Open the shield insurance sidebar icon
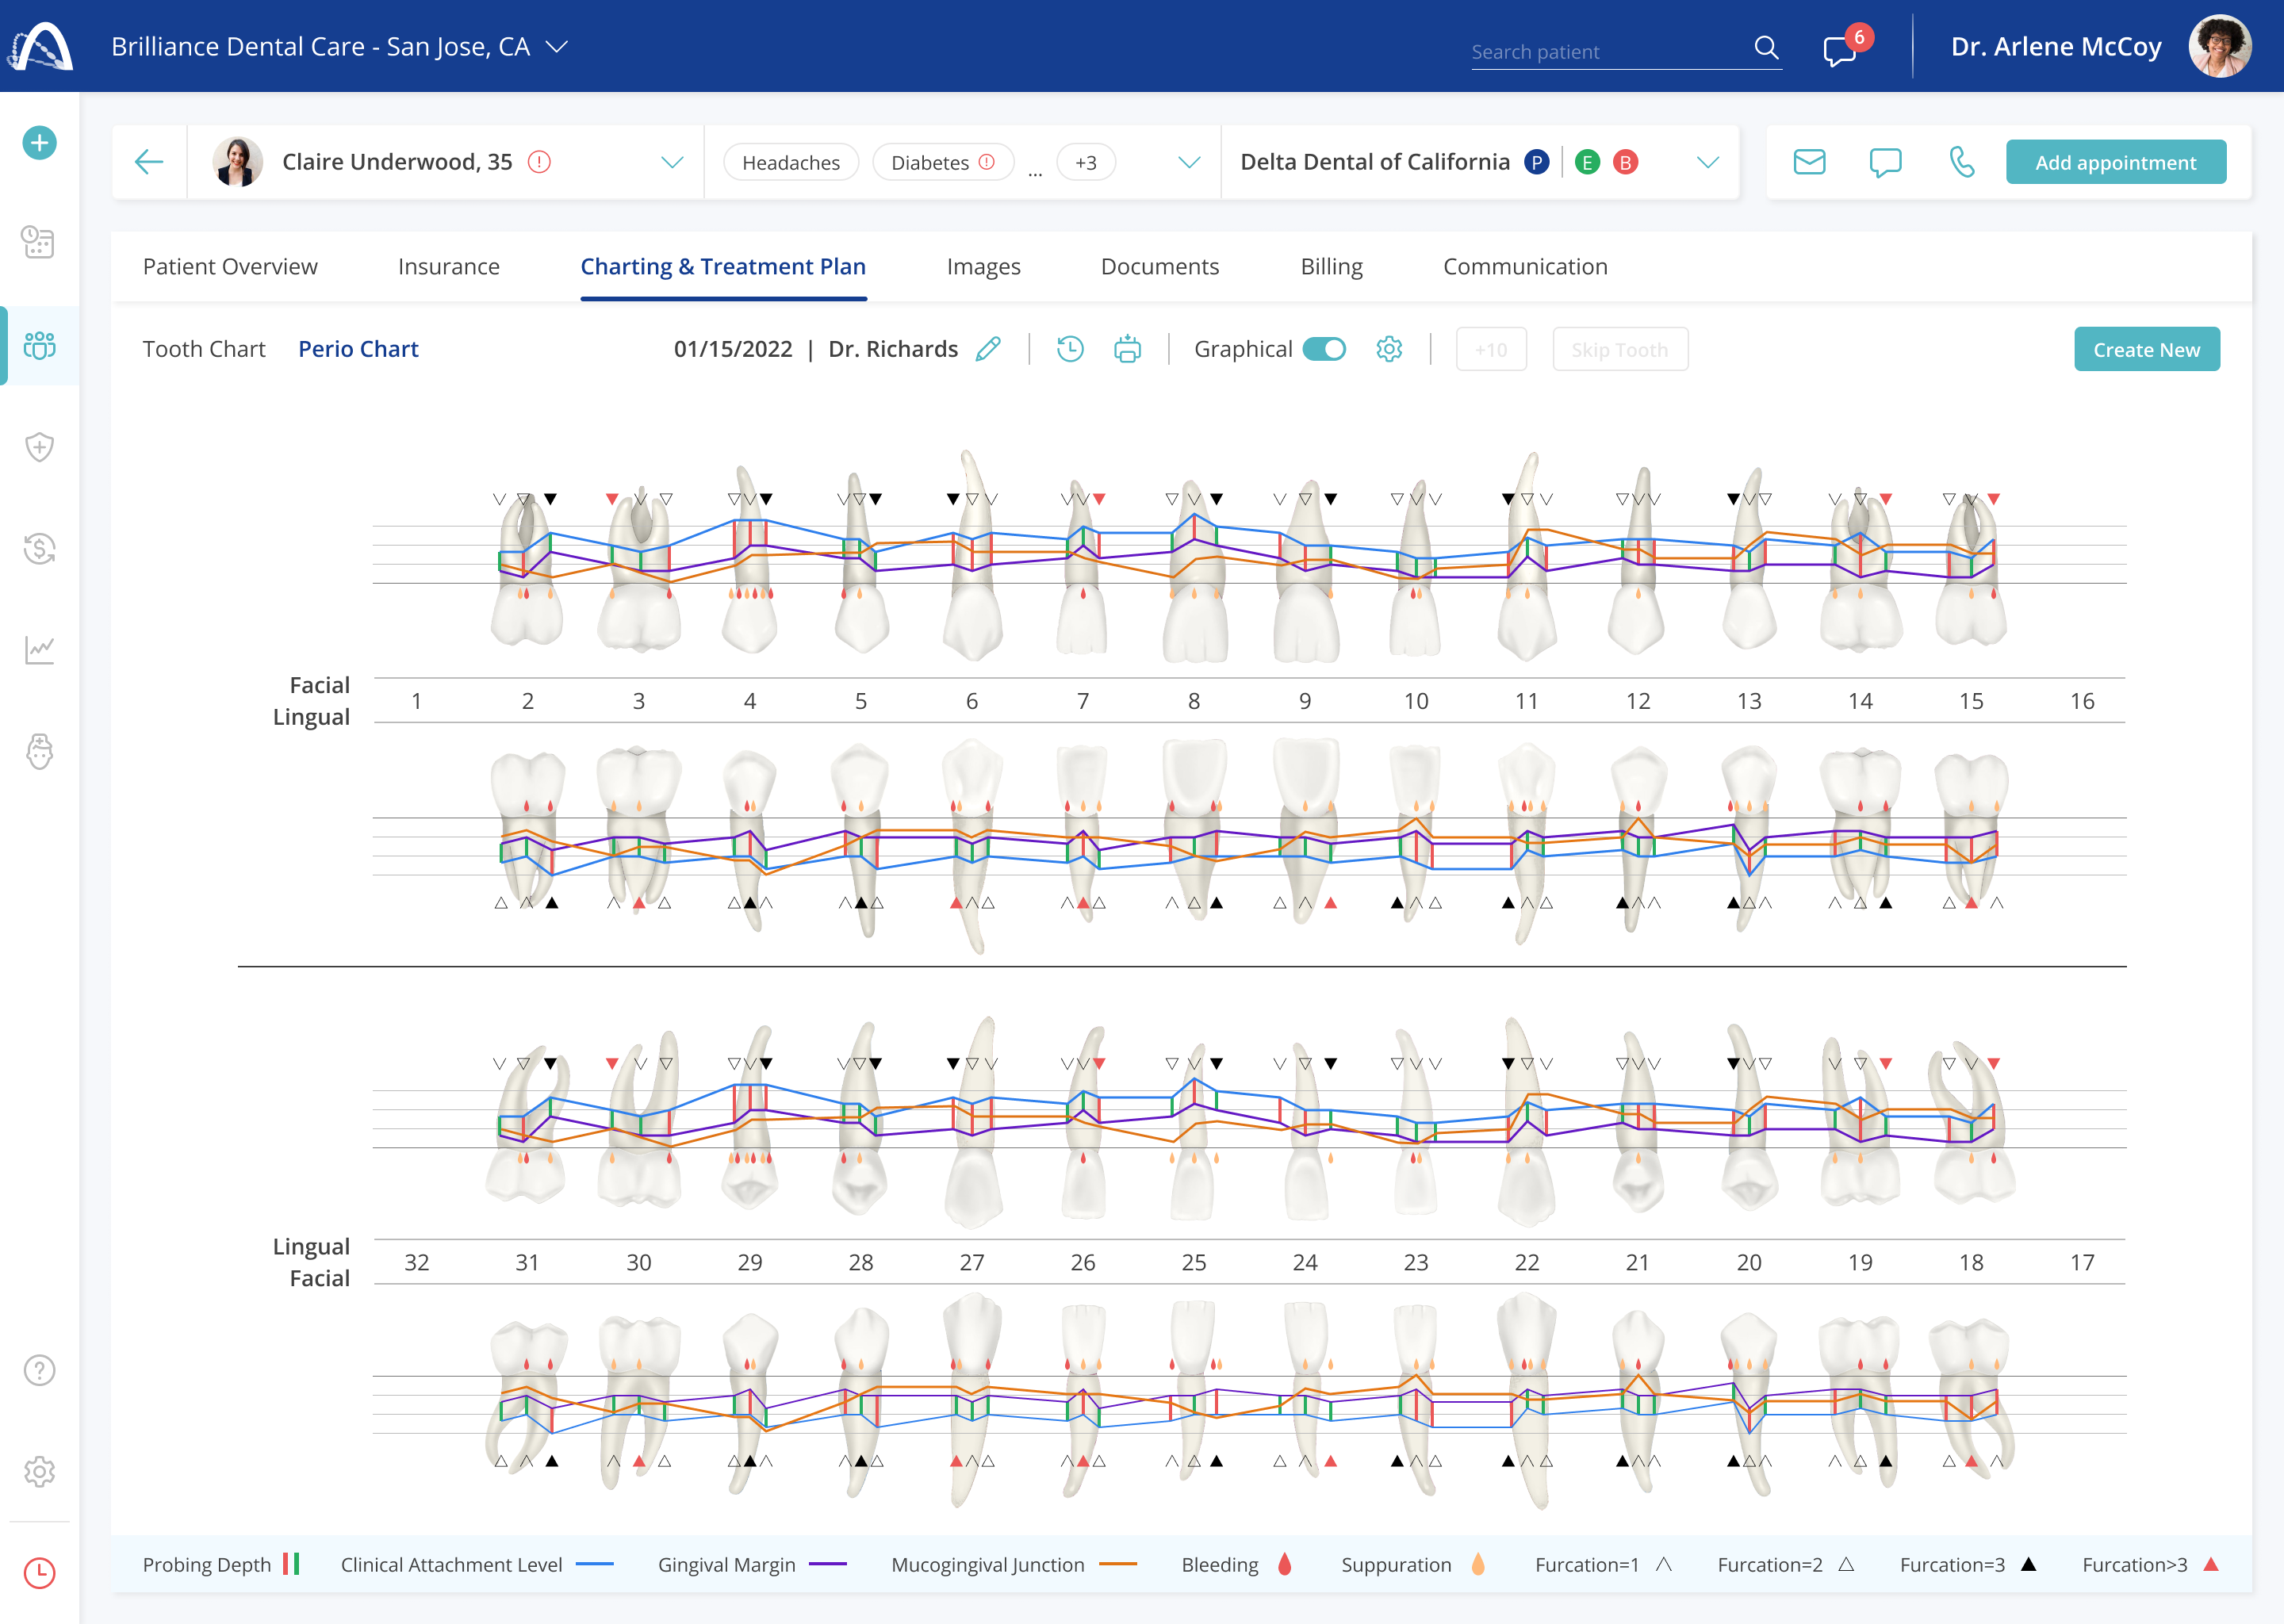The width and height of the screenshot is (2284, 1624). click(x=39, y=447)
